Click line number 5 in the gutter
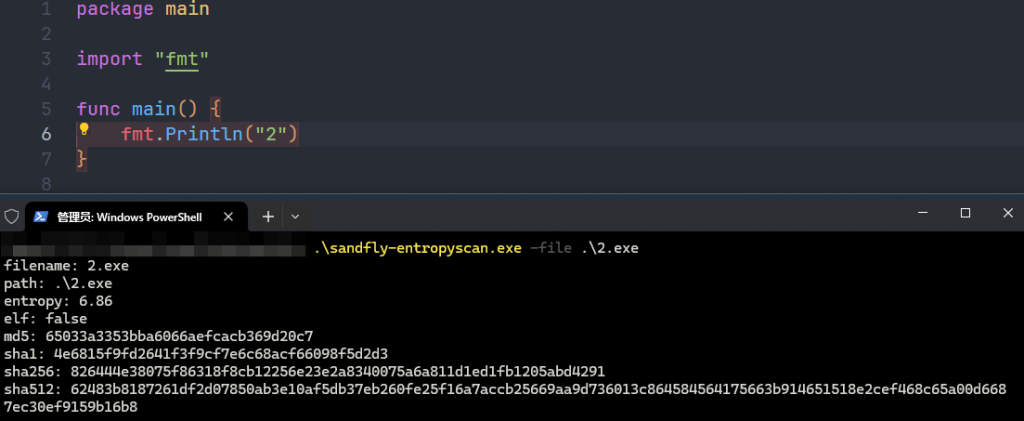Screen dimensions: 1024x421 point(45,109)
